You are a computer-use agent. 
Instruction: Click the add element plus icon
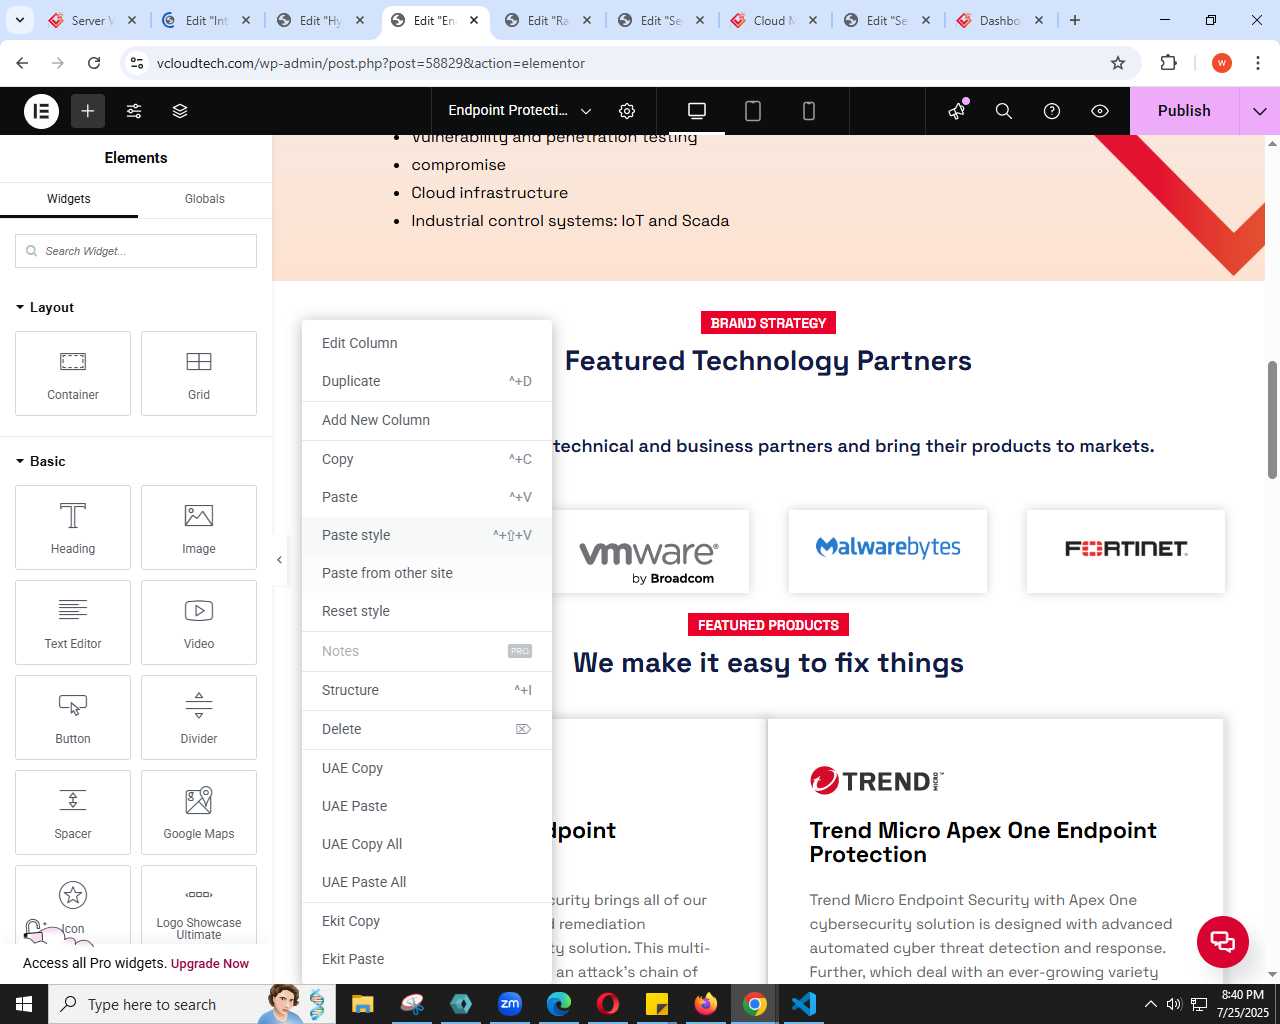point(88,111)
